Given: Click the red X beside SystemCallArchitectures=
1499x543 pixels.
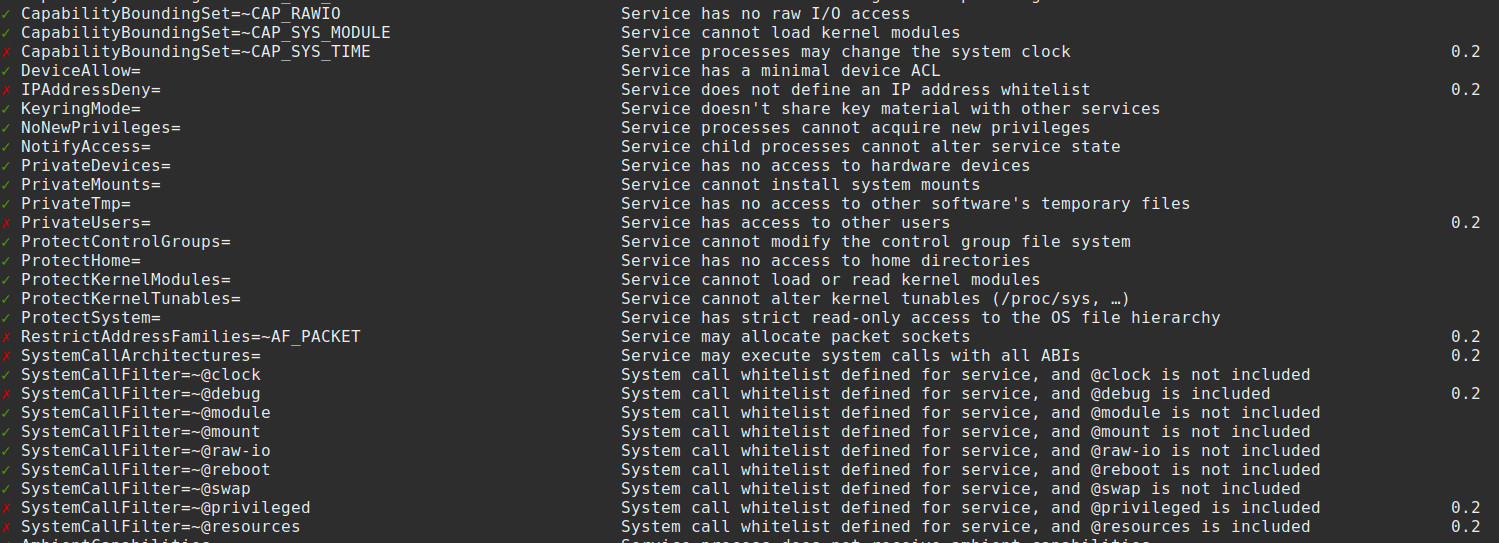Looking at the screenshot, I should [x=6, y=356].
